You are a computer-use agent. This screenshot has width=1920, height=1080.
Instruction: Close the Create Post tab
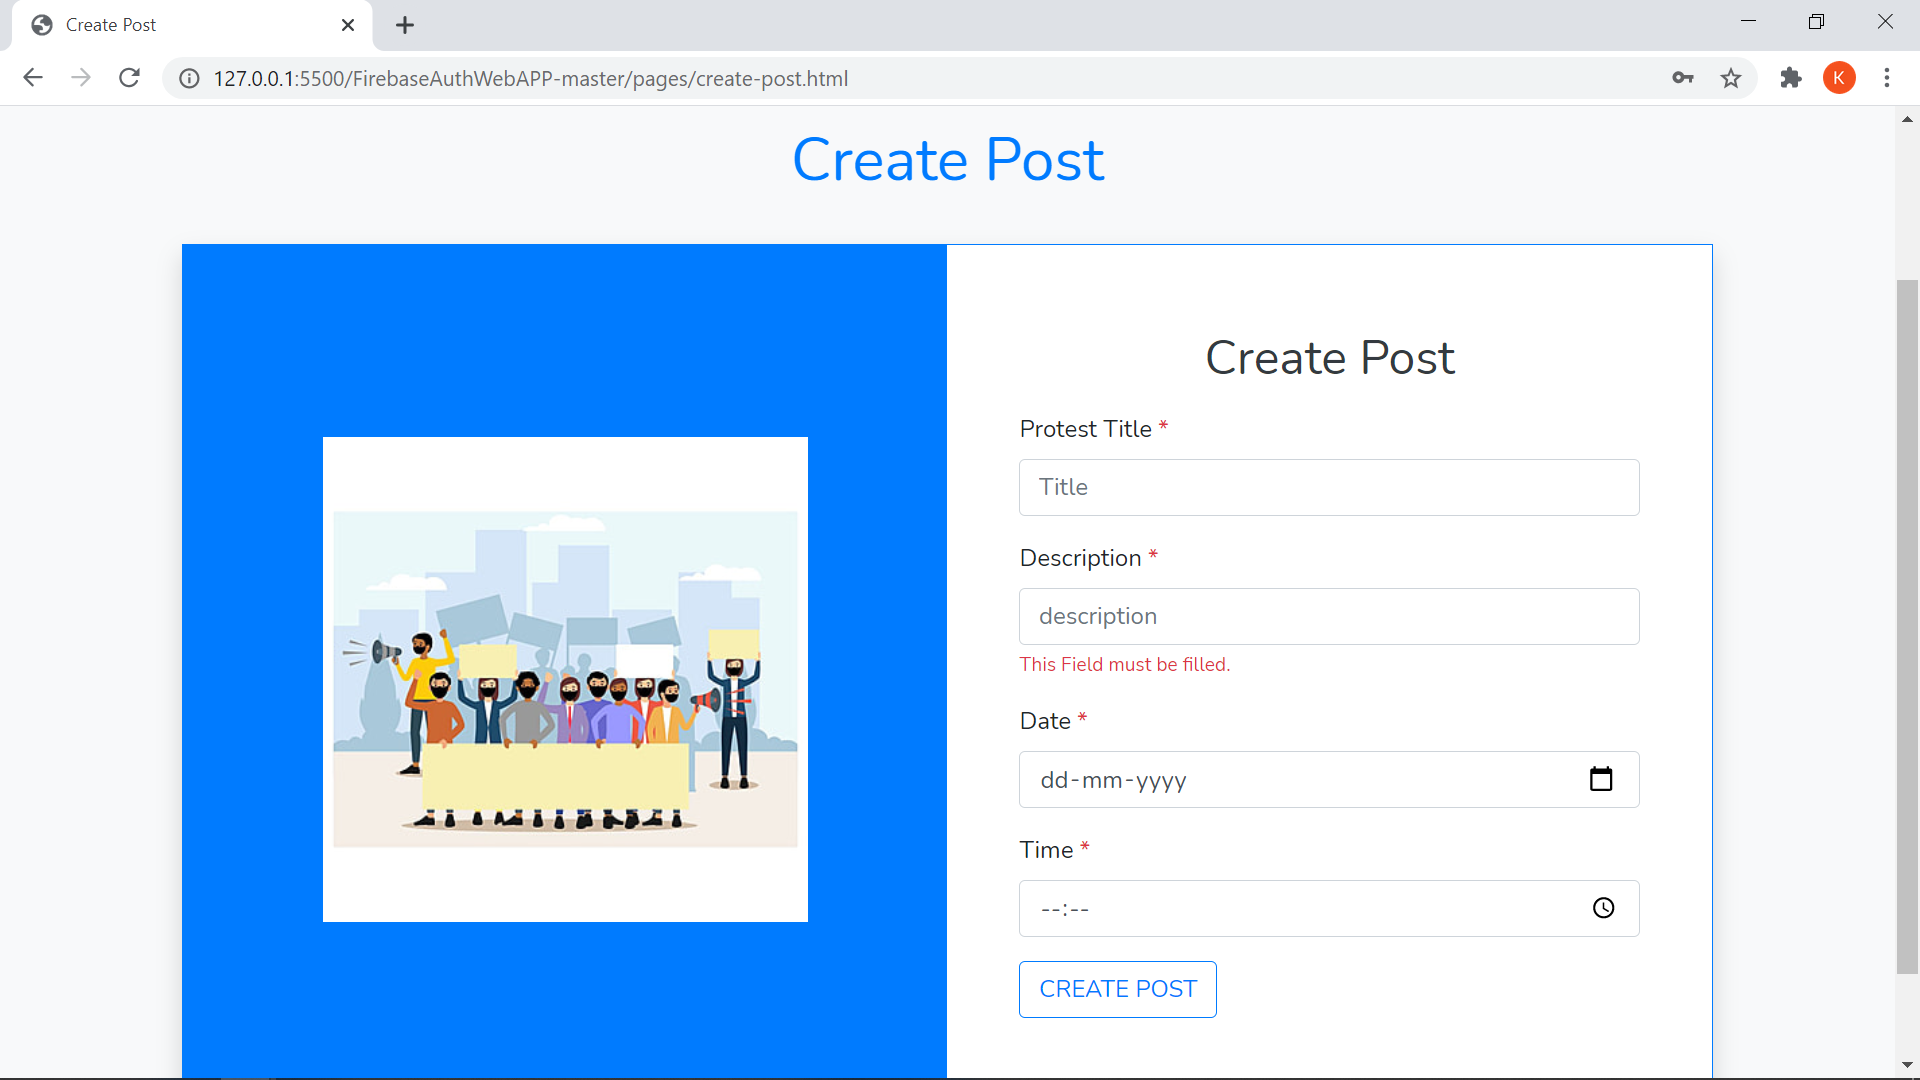coord(348,25)
